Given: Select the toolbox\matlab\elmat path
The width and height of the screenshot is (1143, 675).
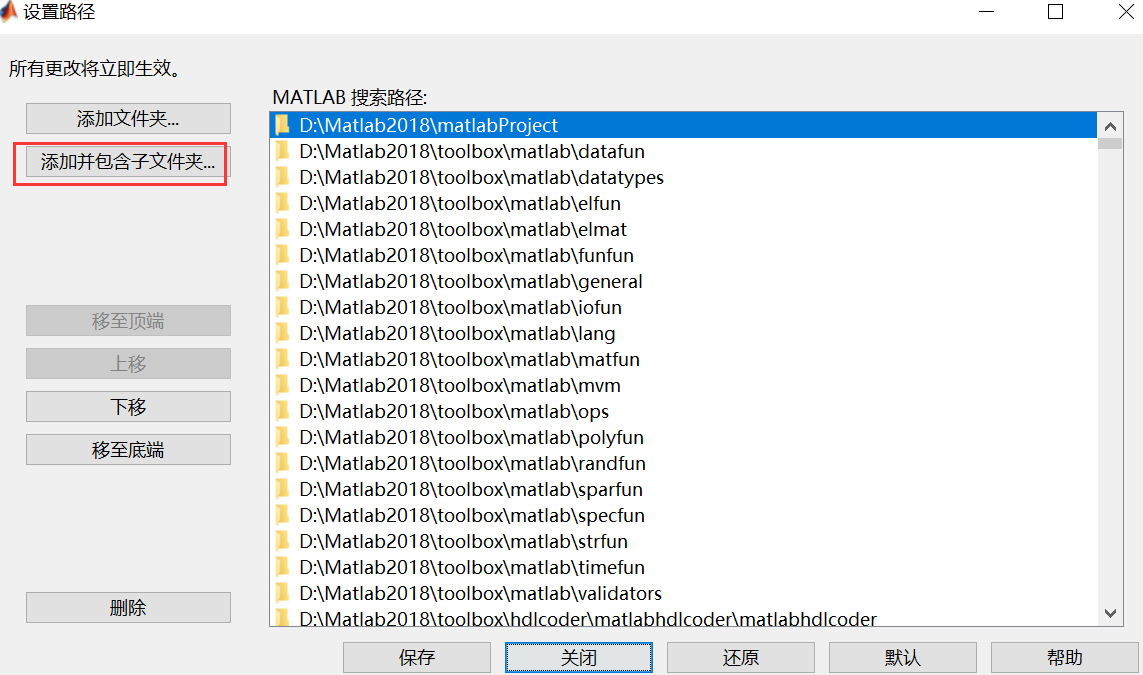Looking at the screenshot, I should tap(683, 229).
